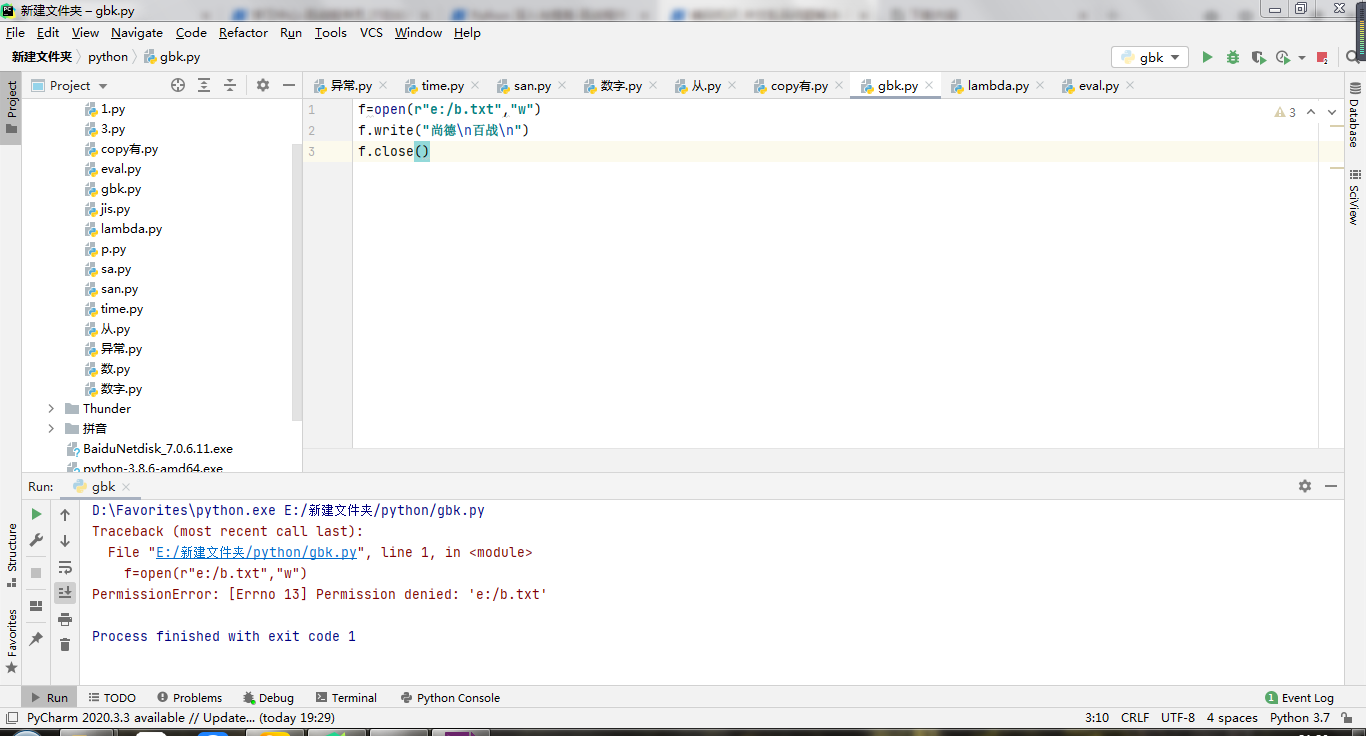Switch to the lambda.py editor tab
The height and width of the screenshot is (736, 1366).
(x=997, y=86)
